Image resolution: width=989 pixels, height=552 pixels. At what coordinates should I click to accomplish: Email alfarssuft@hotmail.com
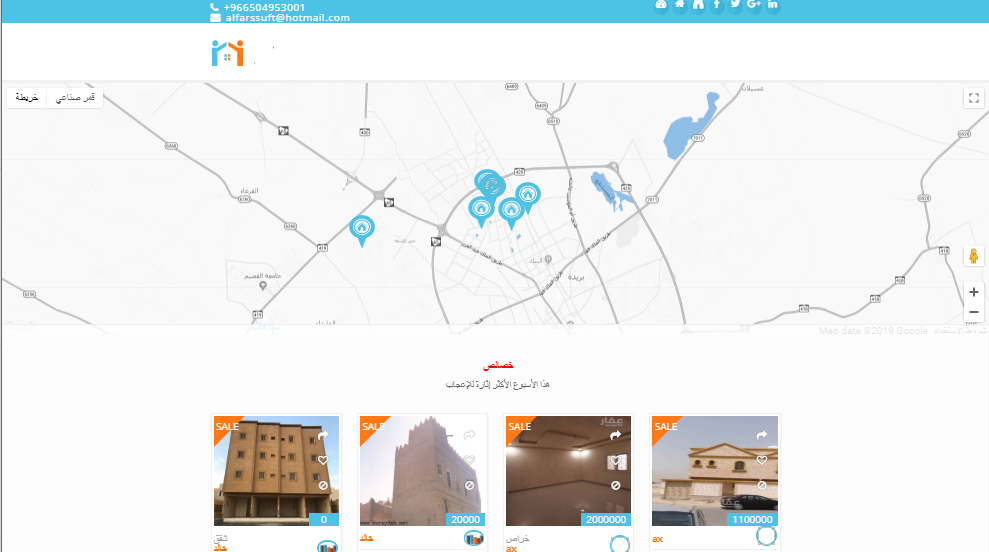point(288,18)
